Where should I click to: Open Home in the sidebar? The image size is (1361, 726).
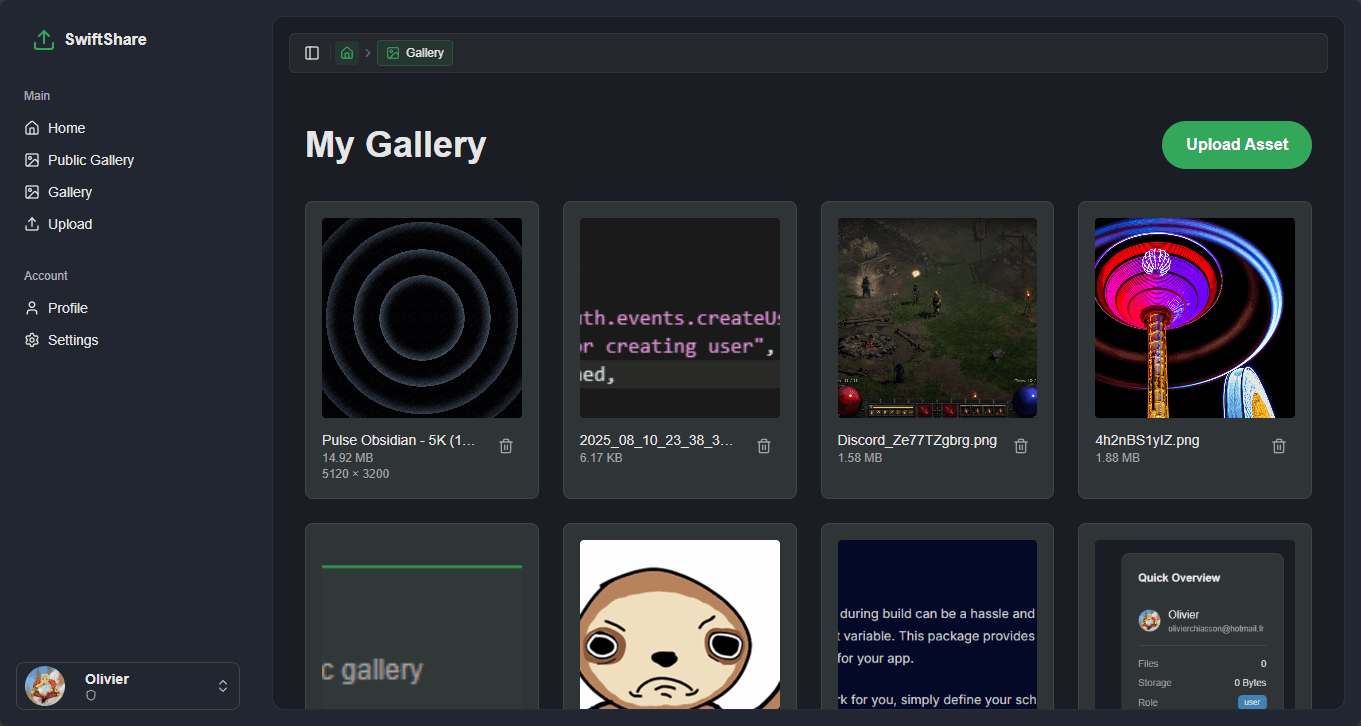(128, 128)
